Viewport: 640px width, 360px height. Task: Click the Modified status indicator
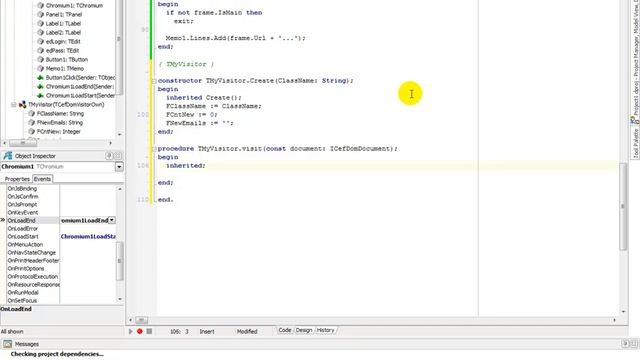tap(247, 331)
